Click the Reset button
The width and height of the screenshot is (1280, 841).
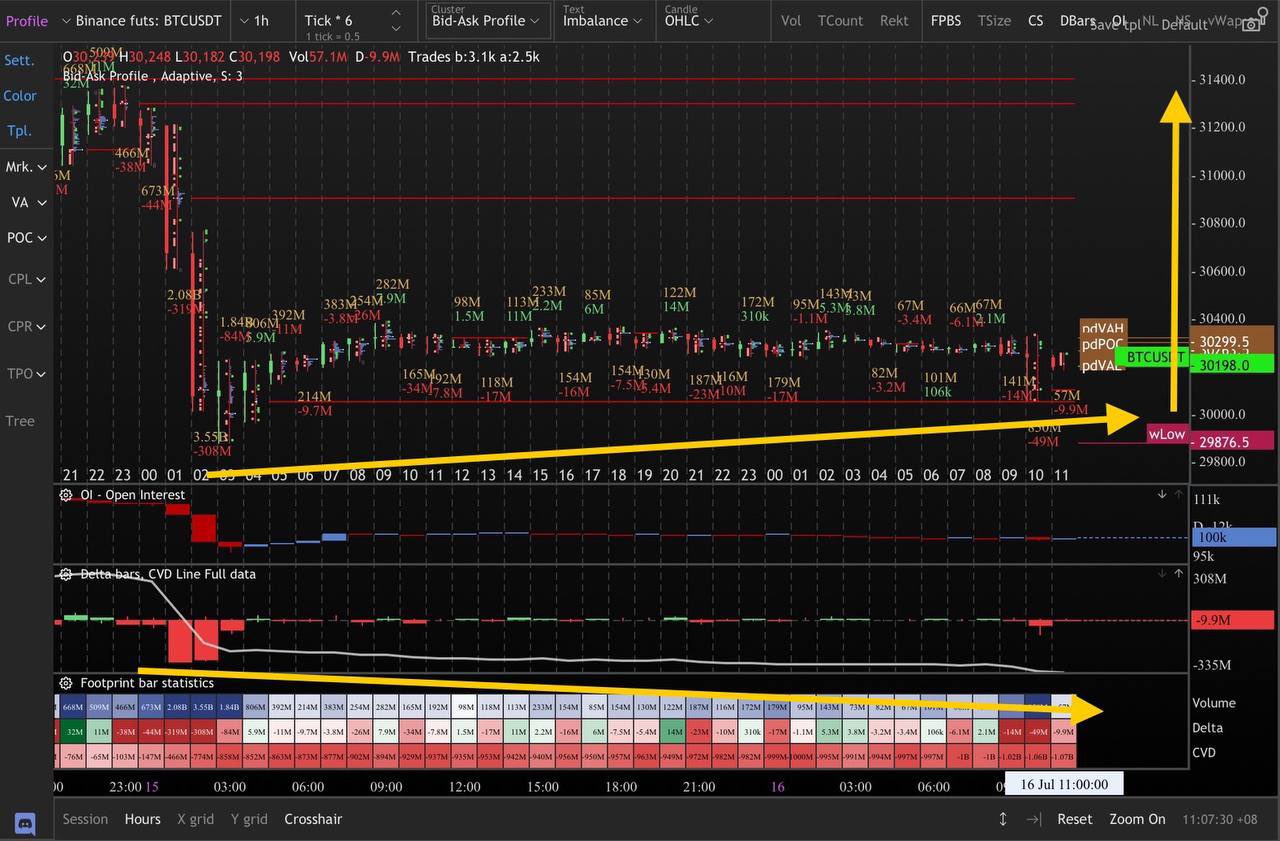[x=1074, y=819]
